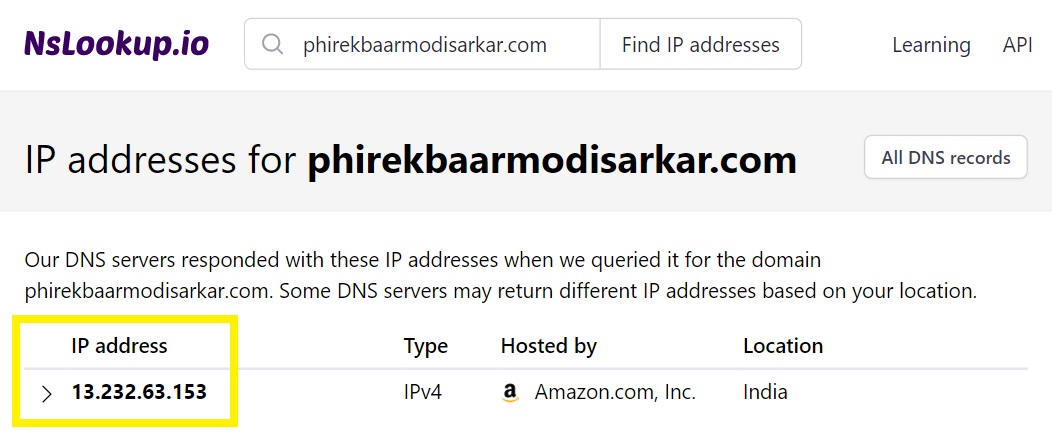Open the Learning menu item

coord(931,45)
